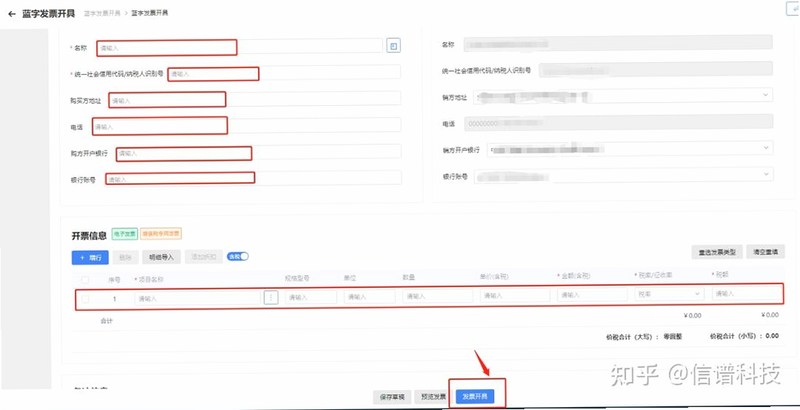Click the 零圆整 amount in words
Viewport: 800px width, 410px height.
click(x=672, y=337)
